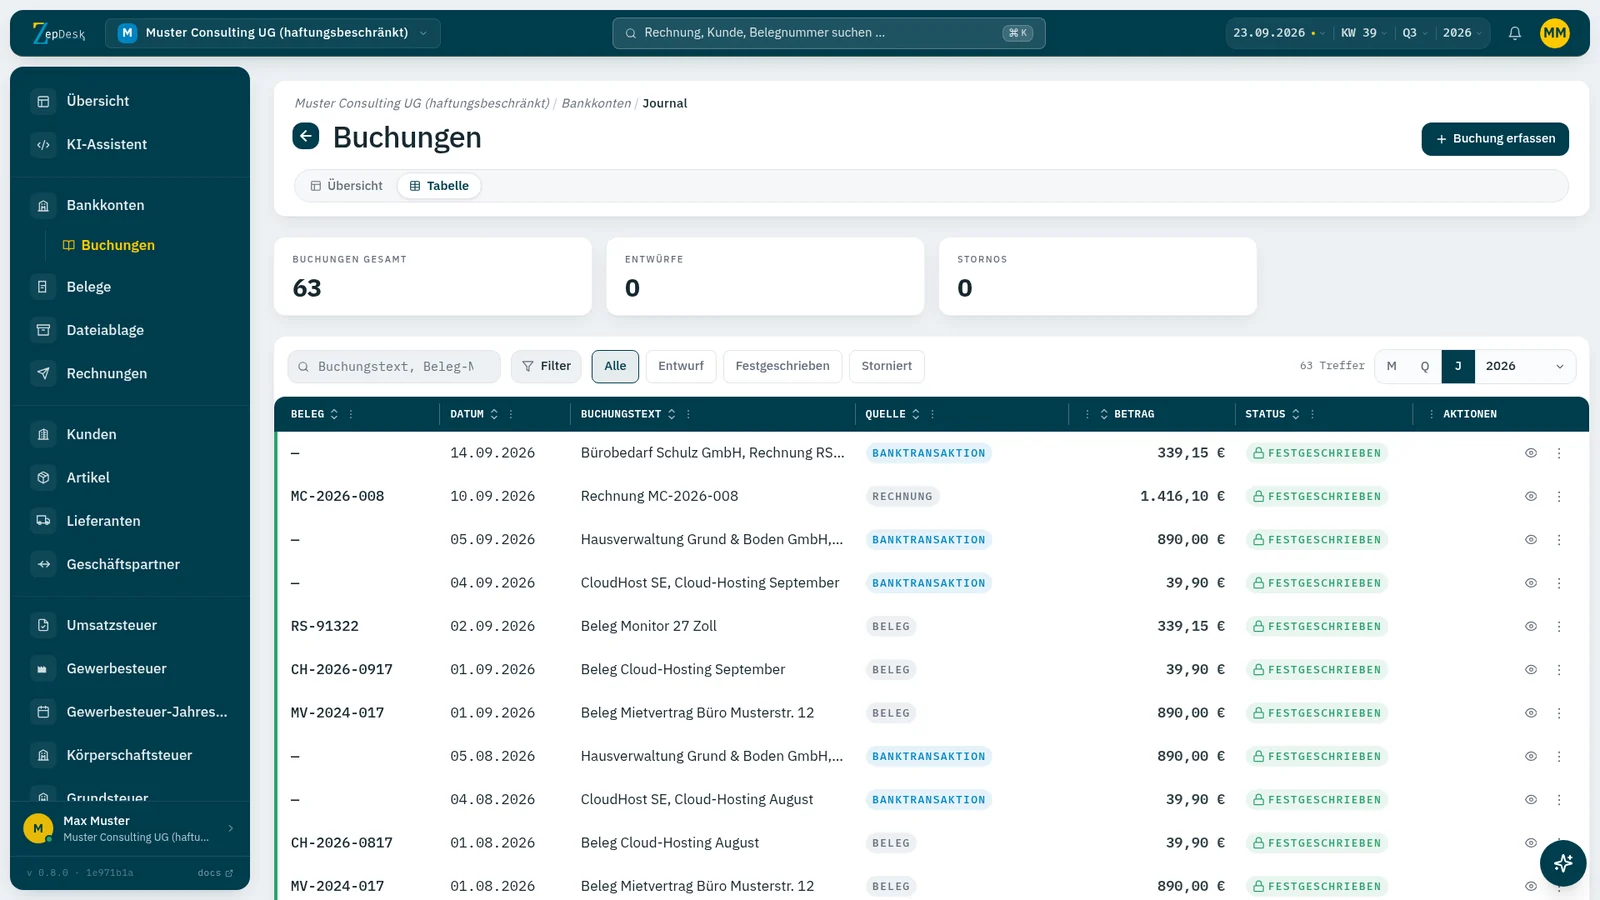Open Gewerbesteuer in the sidebar
Screen dimensions: 1600x900
(130, 668)
